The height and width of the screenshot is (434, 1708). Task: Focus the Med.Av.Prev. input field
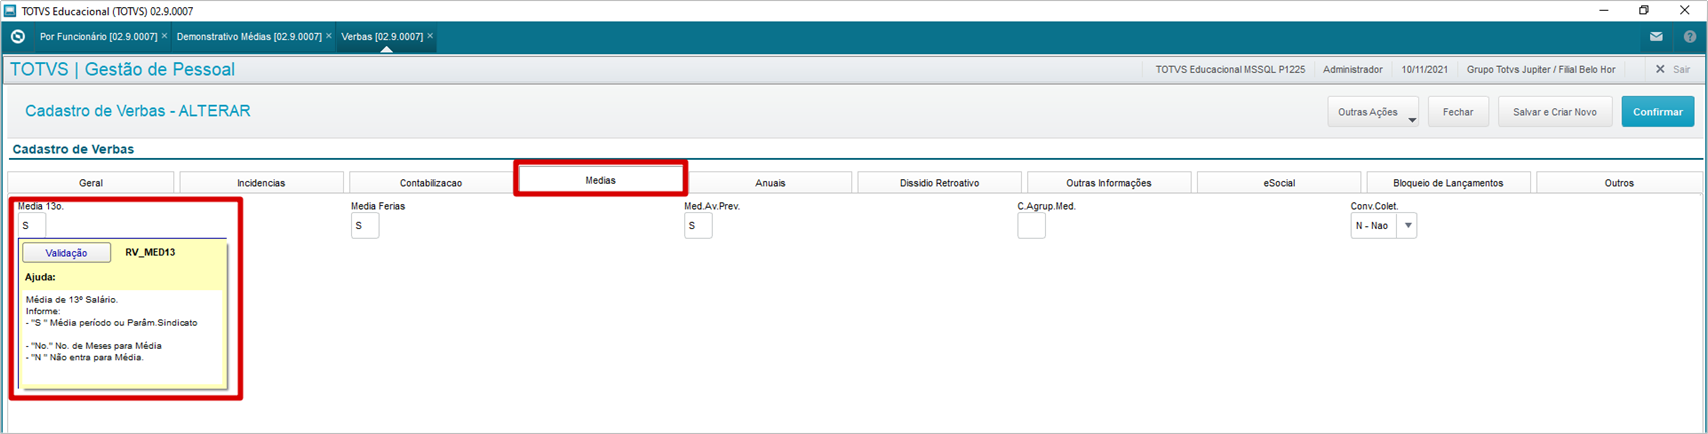[x=698, y=226]
